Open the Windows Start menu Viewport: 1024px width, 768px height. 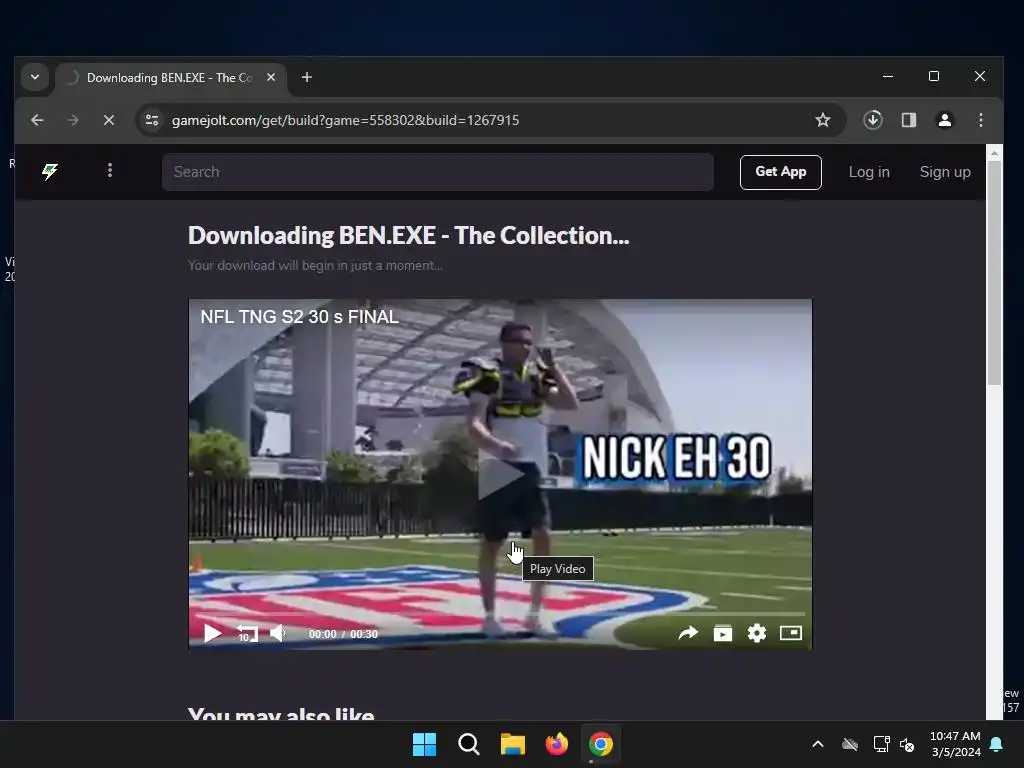coord(424,744)
